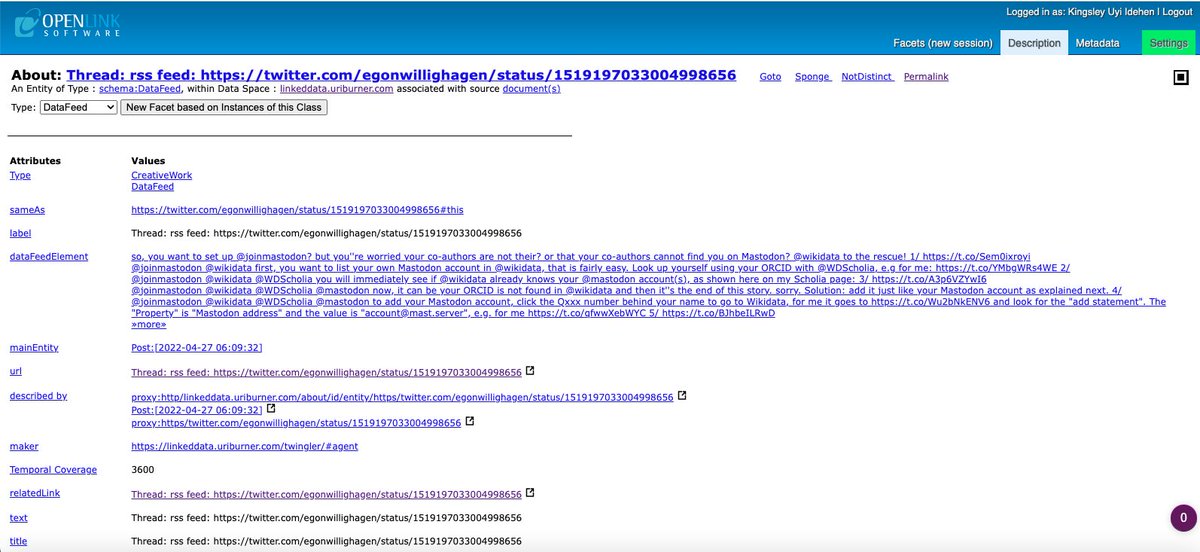The height and width of the screenshot is (552, 1200).
Task: Switch to the Metadata tab
Action: click(1098, 43)
